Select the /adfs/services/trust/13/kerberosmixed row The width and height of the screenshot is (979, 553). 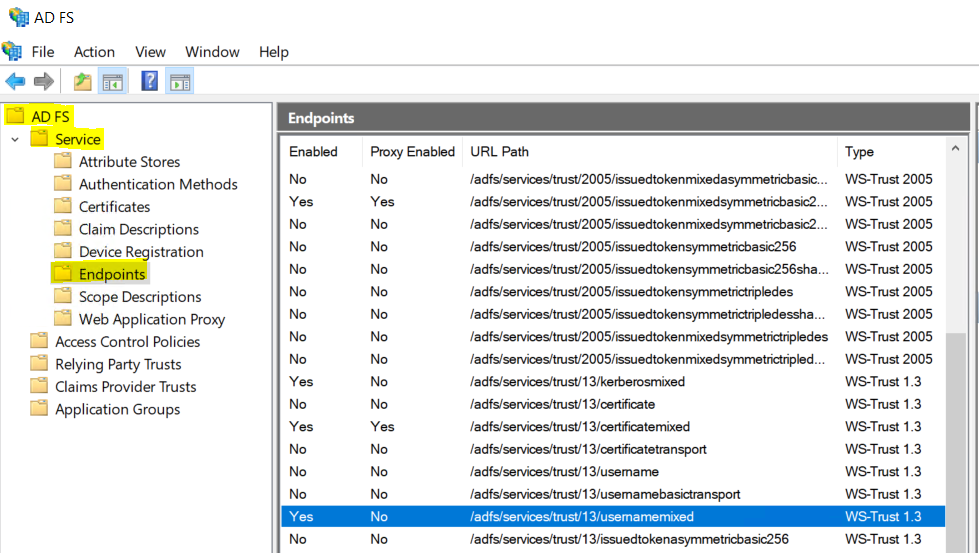point(612,381)
